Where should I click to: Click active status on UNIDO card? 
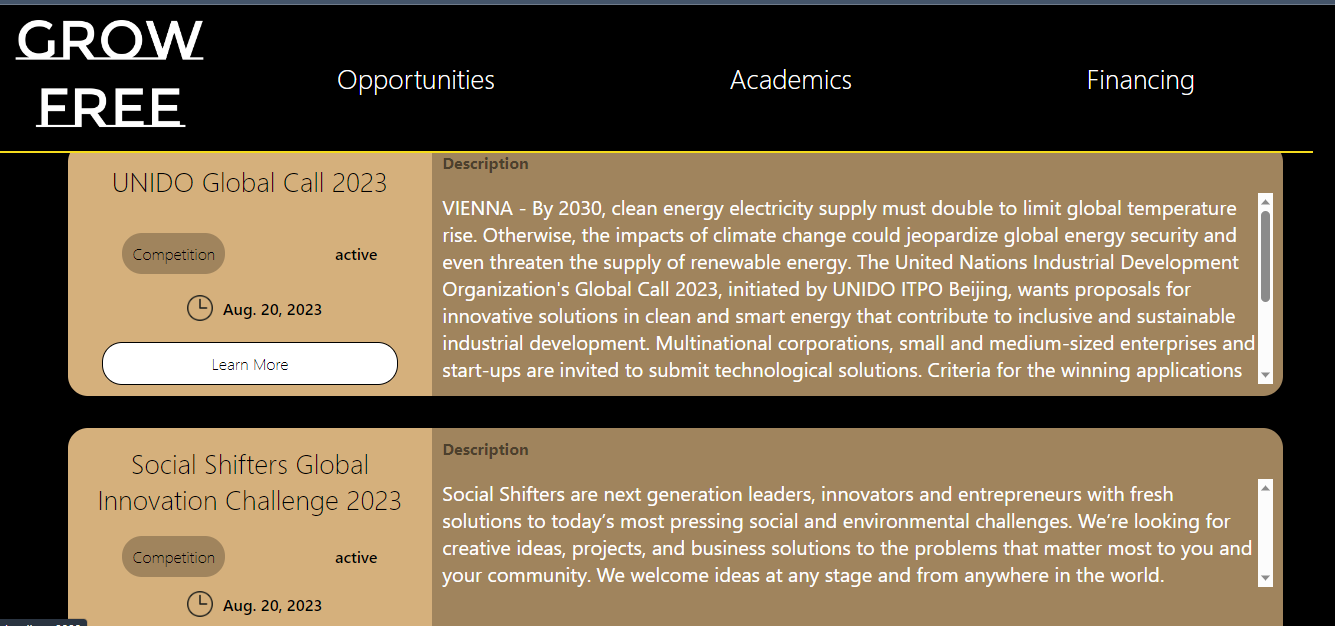pyautogui.click(x=356, y=255)
